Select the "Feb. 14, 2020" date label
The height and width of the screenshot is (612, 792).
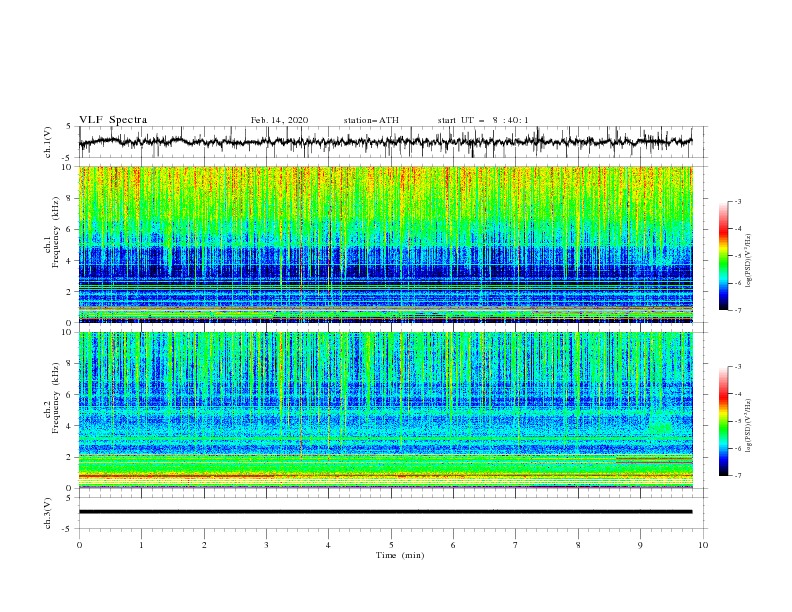[x=279, y=120]
